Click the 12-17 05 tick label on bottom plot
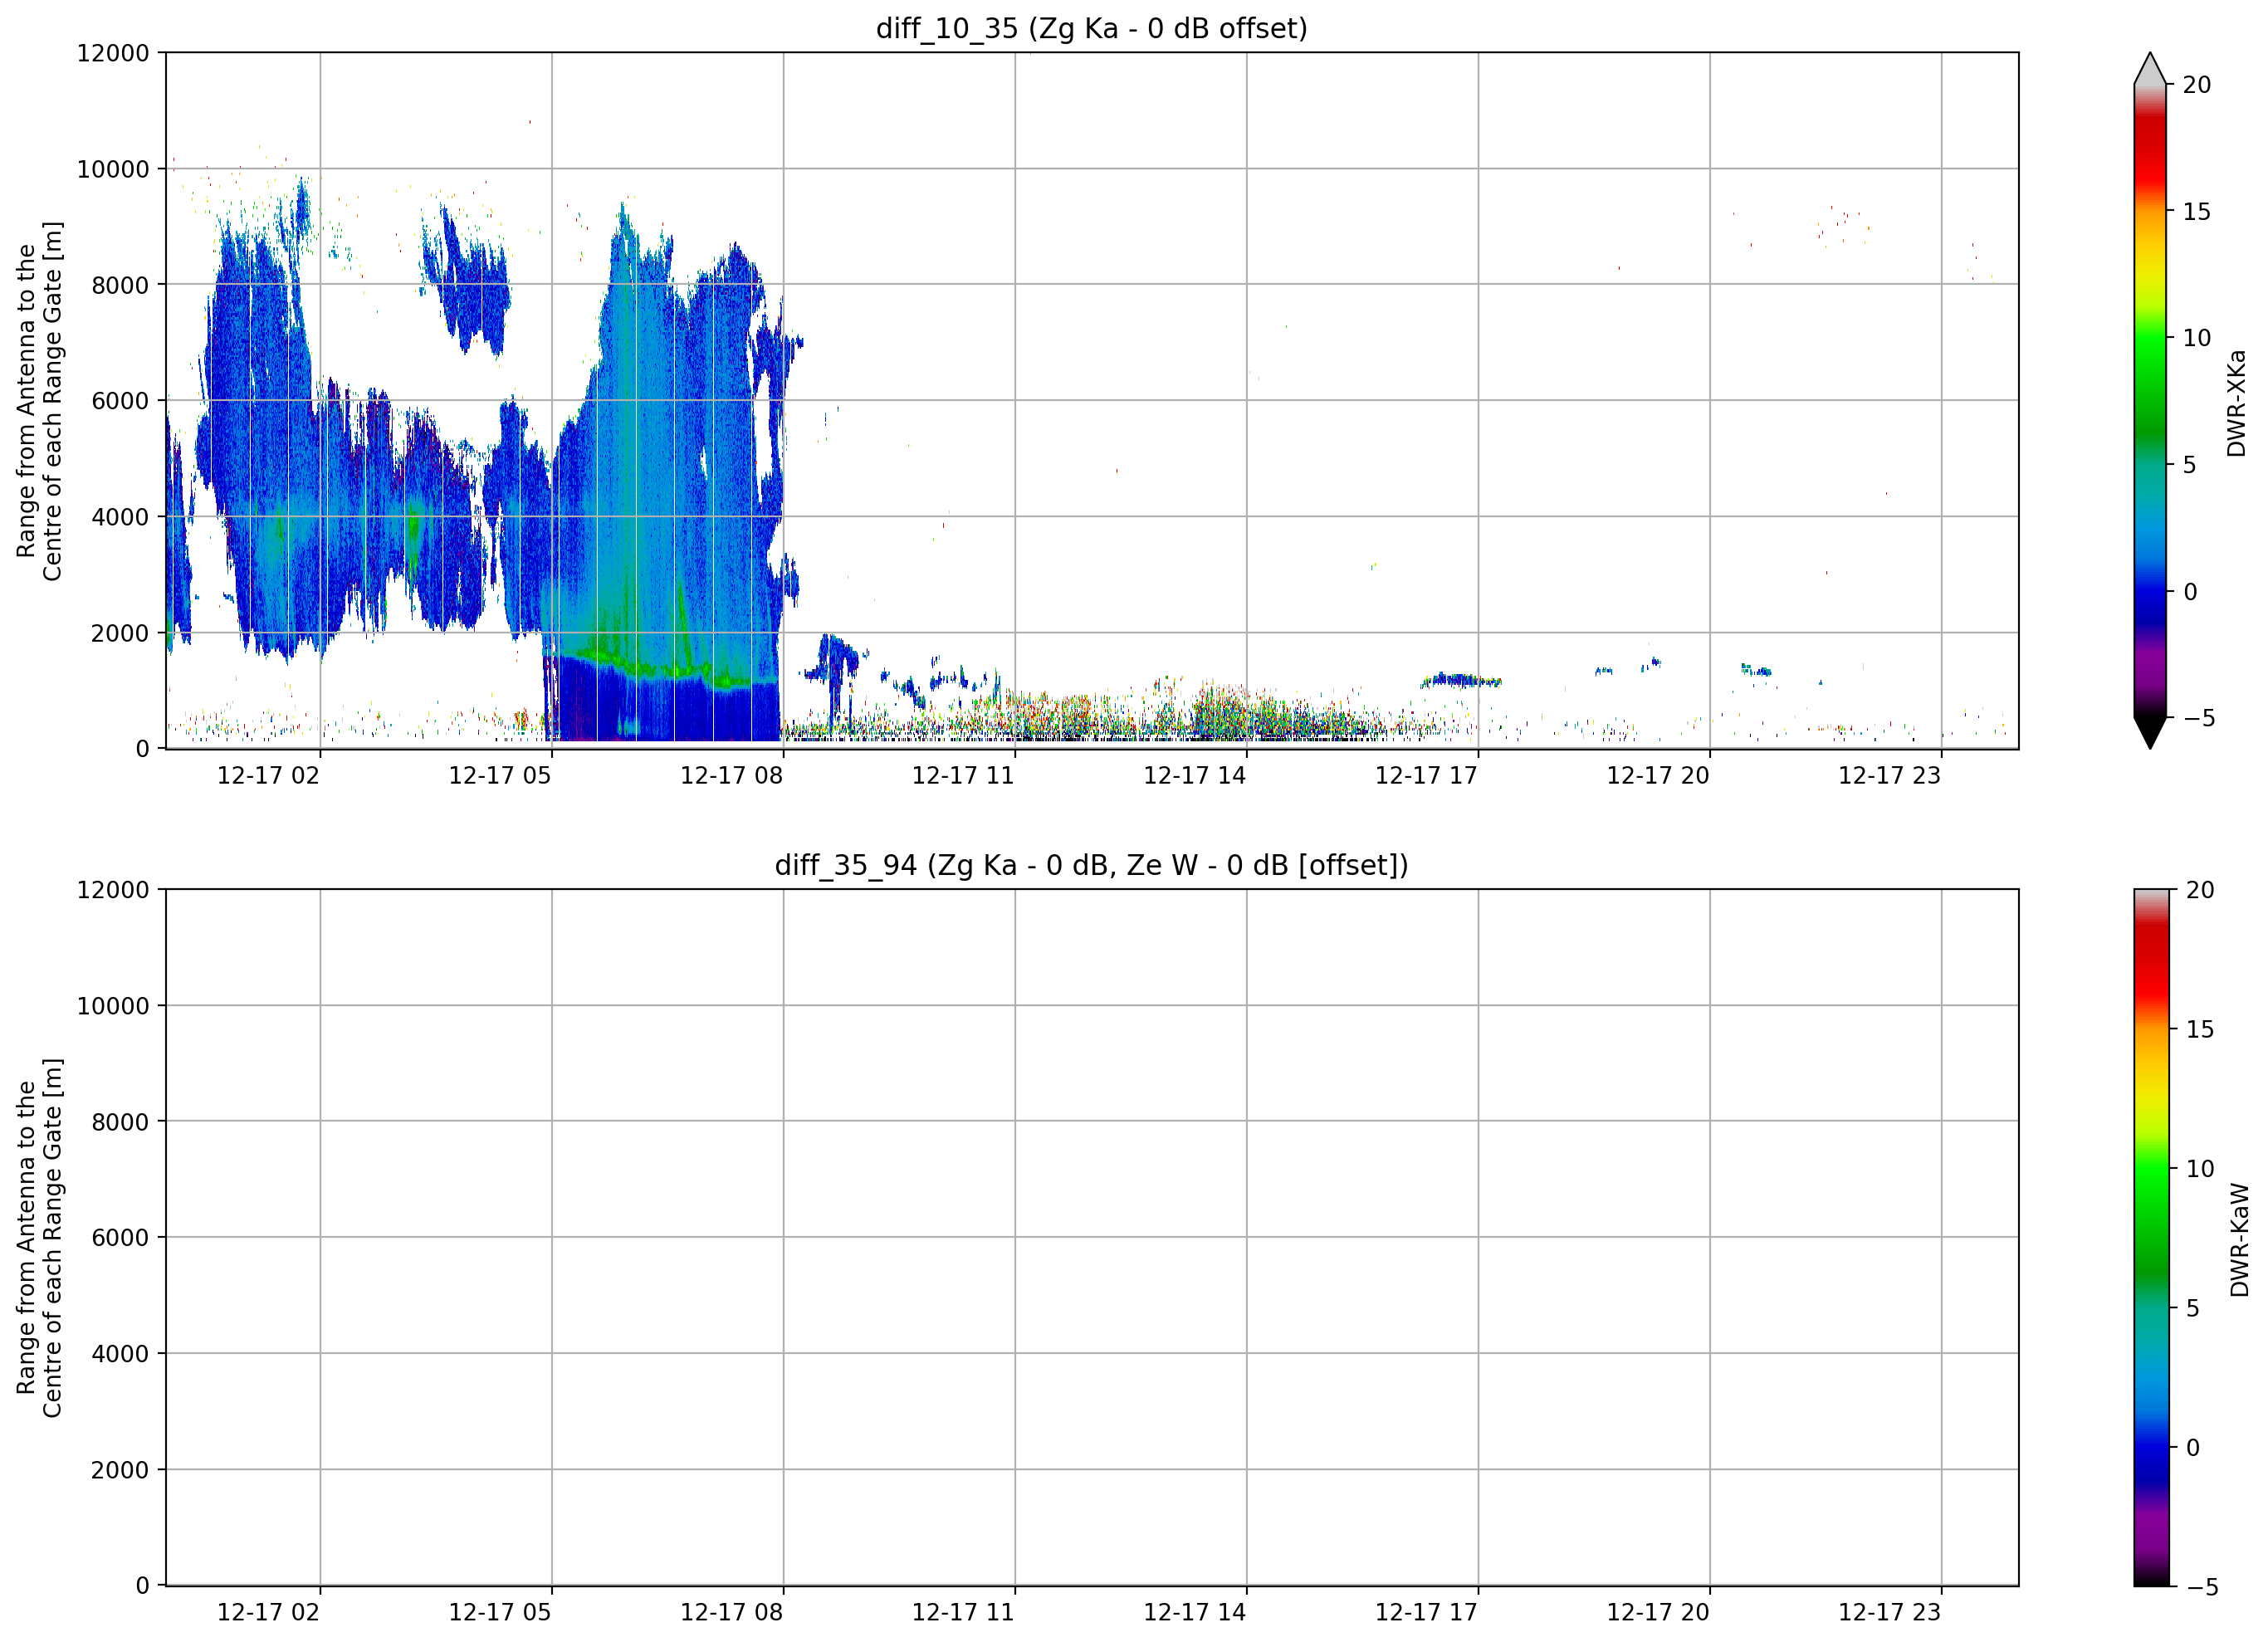The width and height of the screenshot is (2268, 1642). point(499,1612)
